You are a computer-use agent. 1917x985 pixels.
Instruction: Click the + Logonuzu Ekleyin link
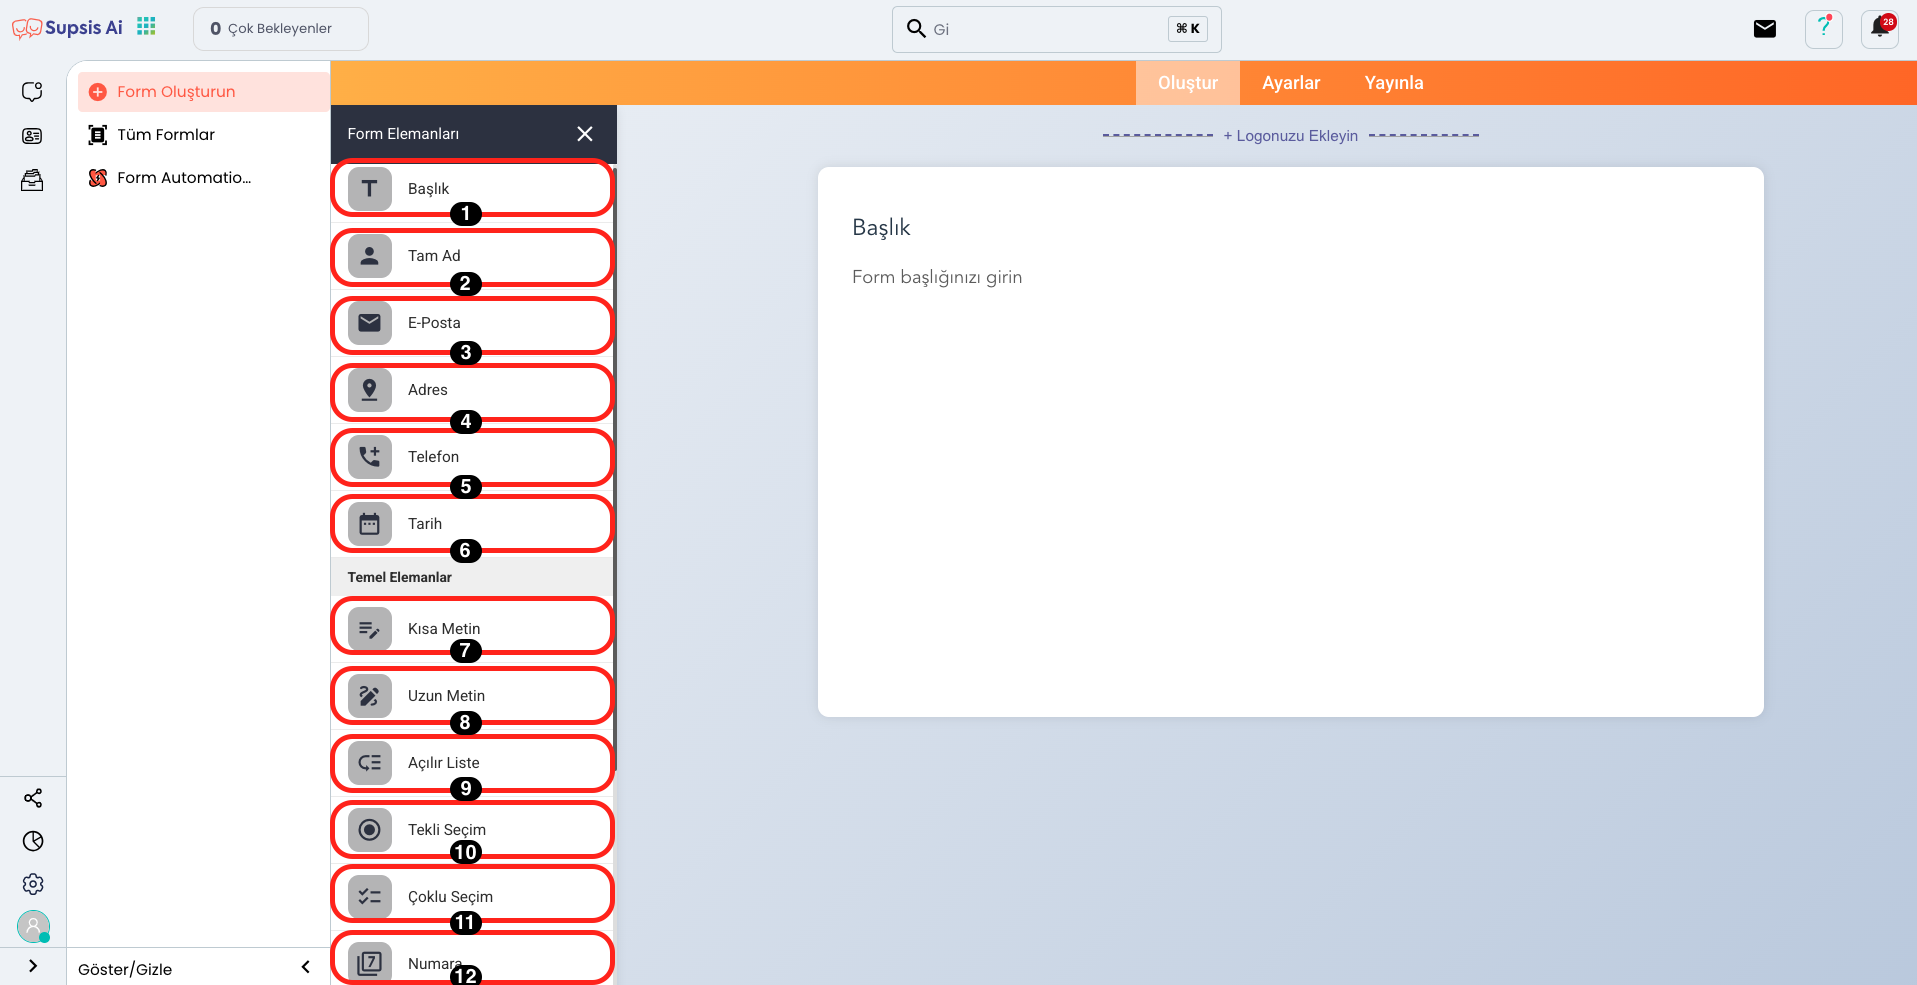click(1291, 136)
